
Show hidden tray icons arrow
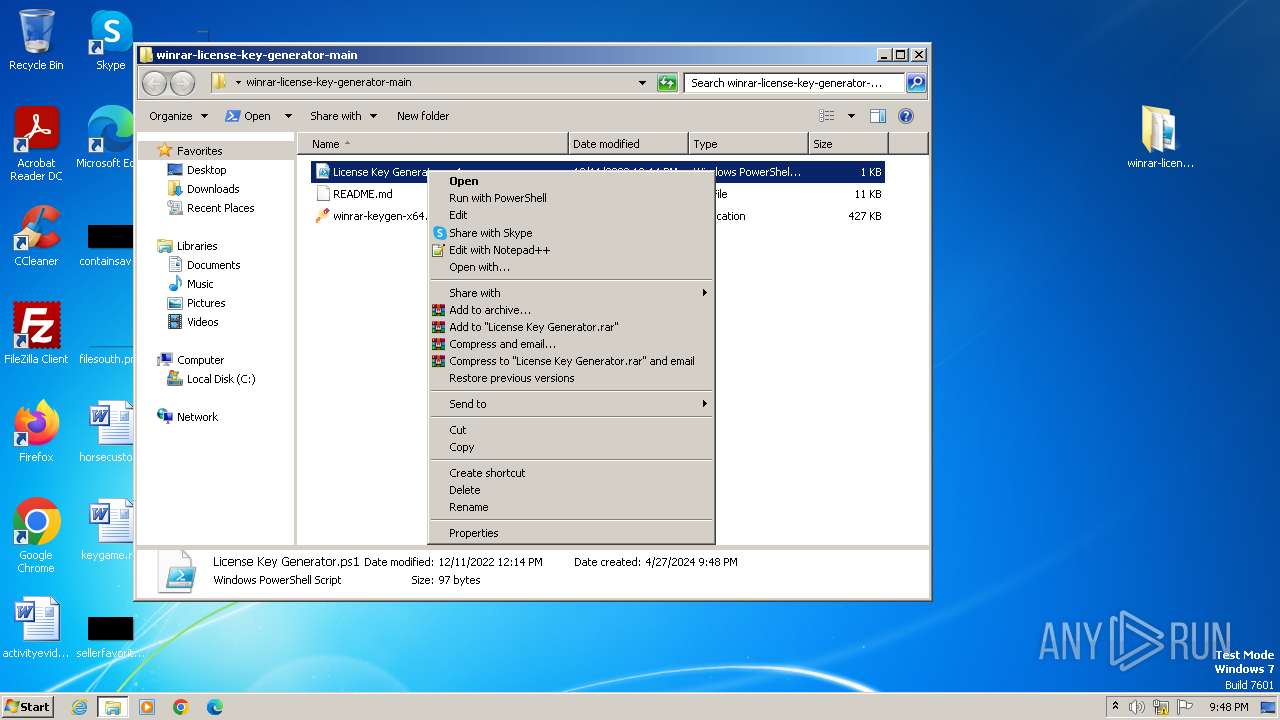tap(1115, 707)
